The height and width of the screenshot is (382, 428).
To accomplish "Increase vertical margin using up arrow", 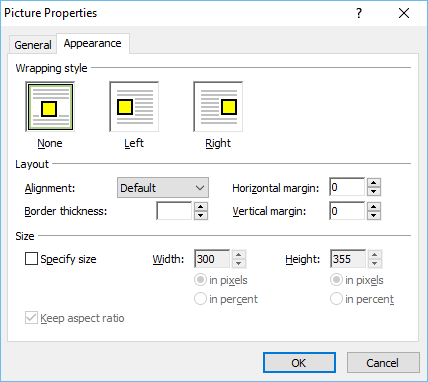I will [x=374, y=207].
